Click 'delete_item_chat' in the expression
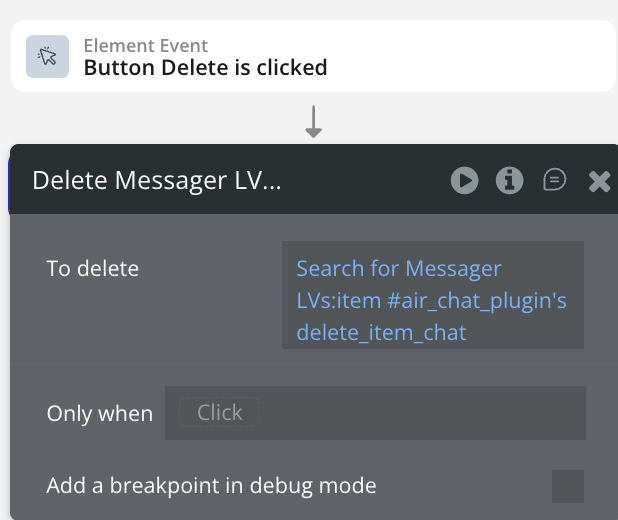Screen dimensions: 618x520 coord(381,332)
